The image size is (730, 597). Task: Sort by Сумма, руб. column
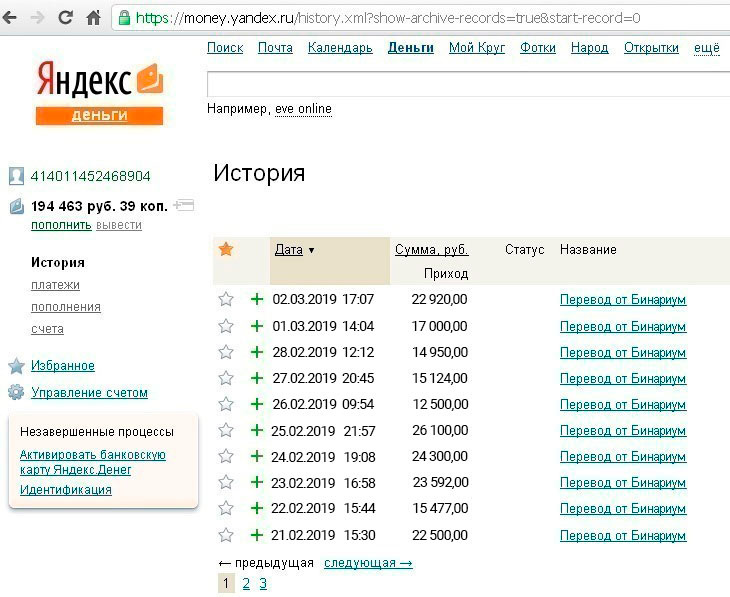[x=432, y=250]
